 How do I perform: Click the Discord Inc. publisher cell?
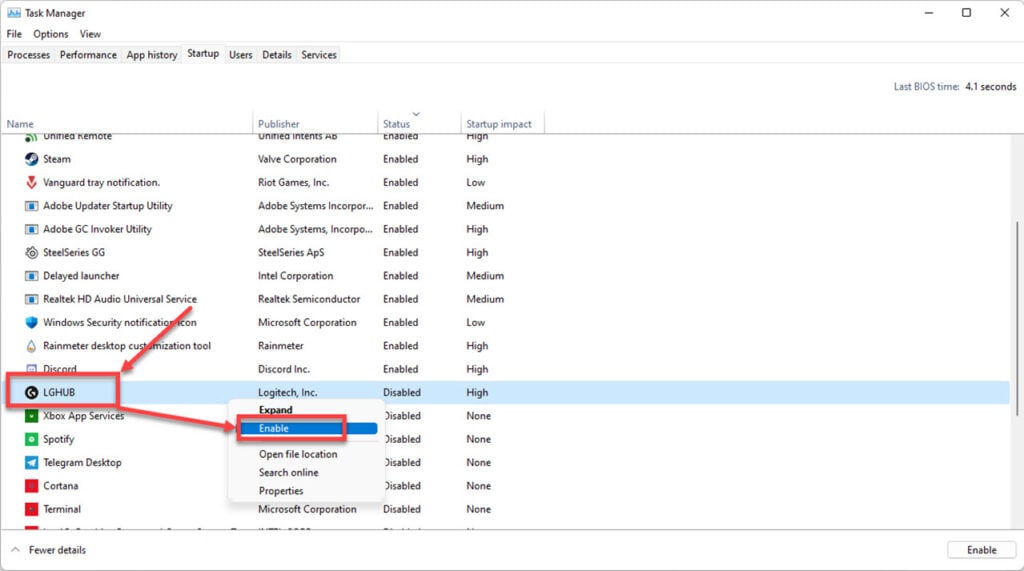coord(283,369)
